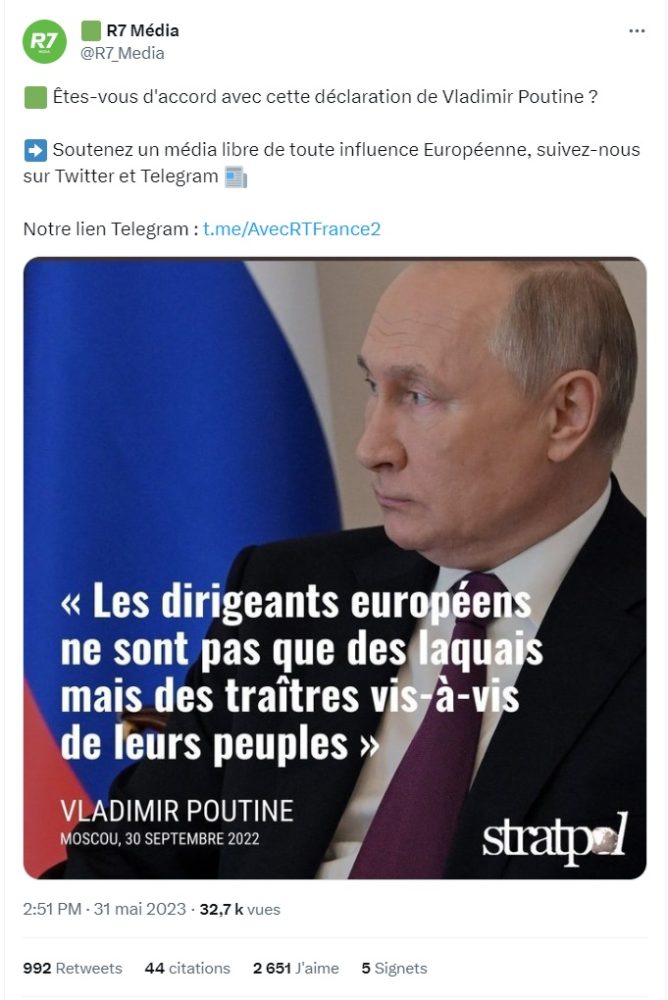View the 2 651 J'aime list
Viewport: 668px width, 1000px height.
click(295, 968)
